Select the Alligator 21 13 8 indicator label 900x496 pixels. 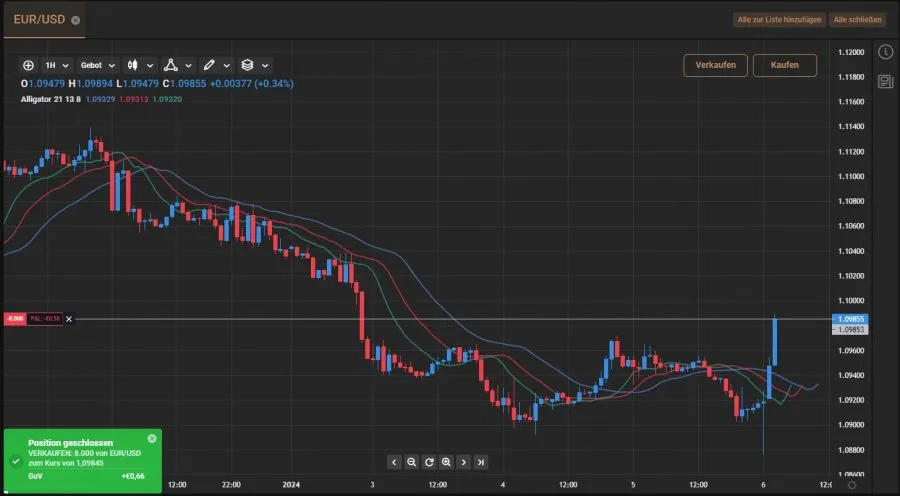coord(51,99)
